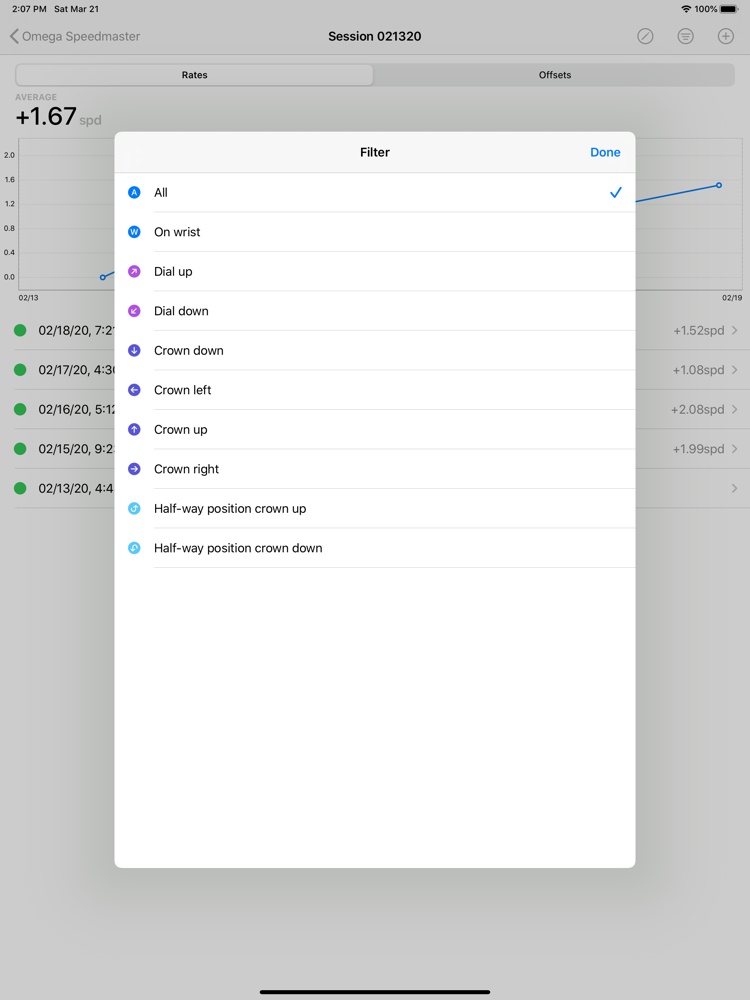750x1000 pixels.
Task: Switch to the Rates tab
Action: coord(195,75)
